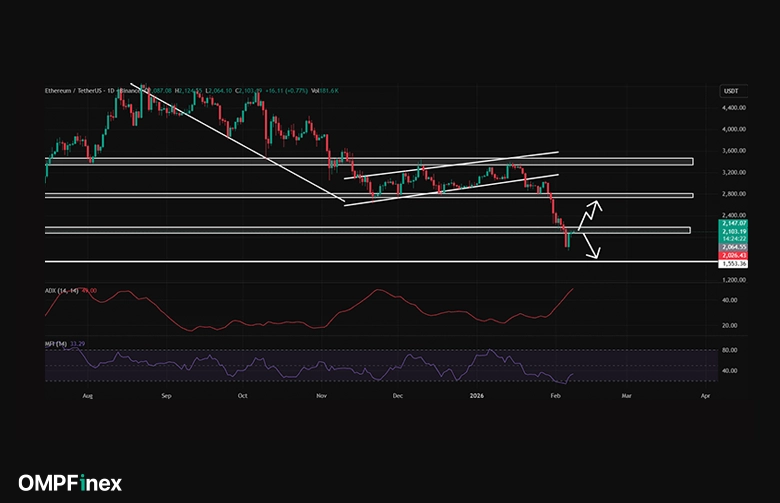The height and width of the screenshot is (503, 780).
Task: Click the Feb label on time axis
Action: [x=557, y=395]
